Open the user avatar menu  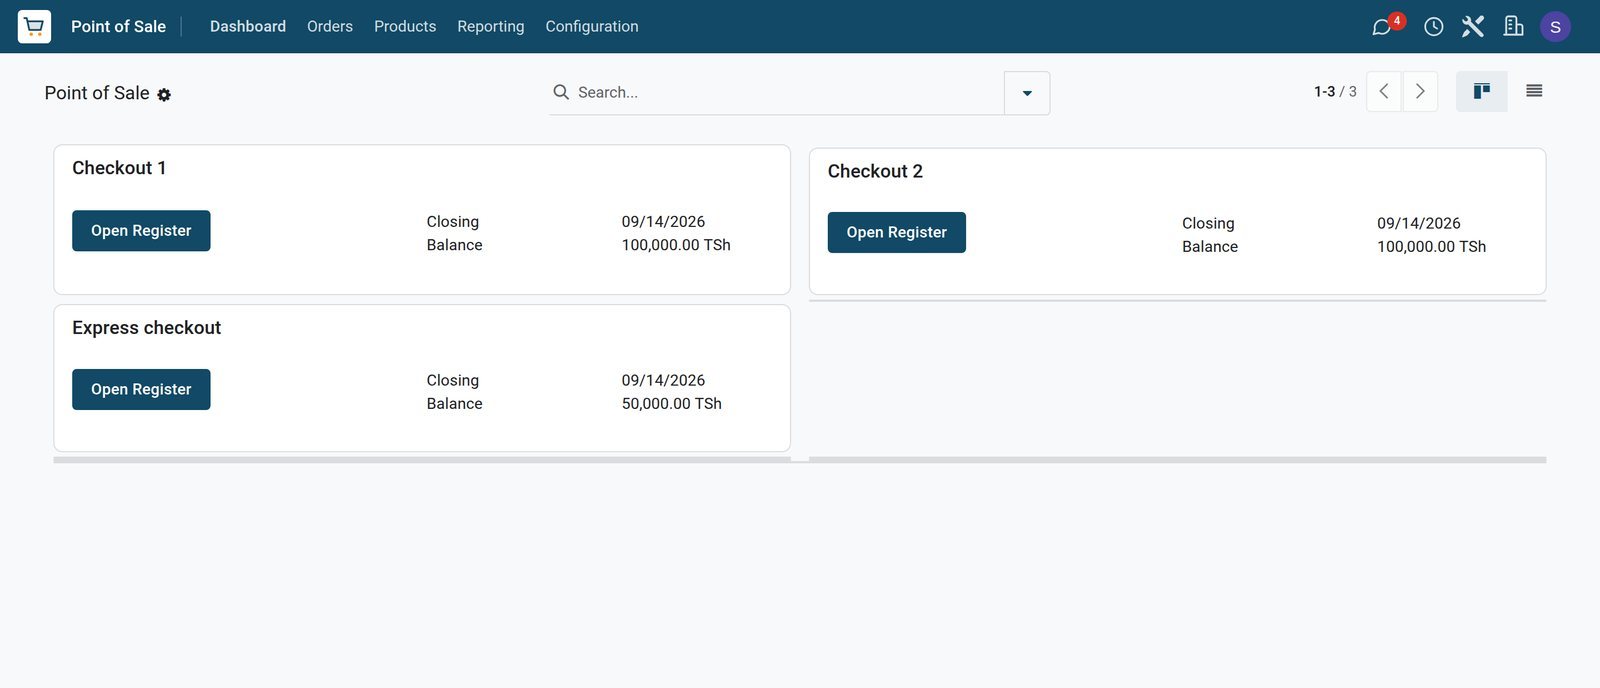point(1555,27)
